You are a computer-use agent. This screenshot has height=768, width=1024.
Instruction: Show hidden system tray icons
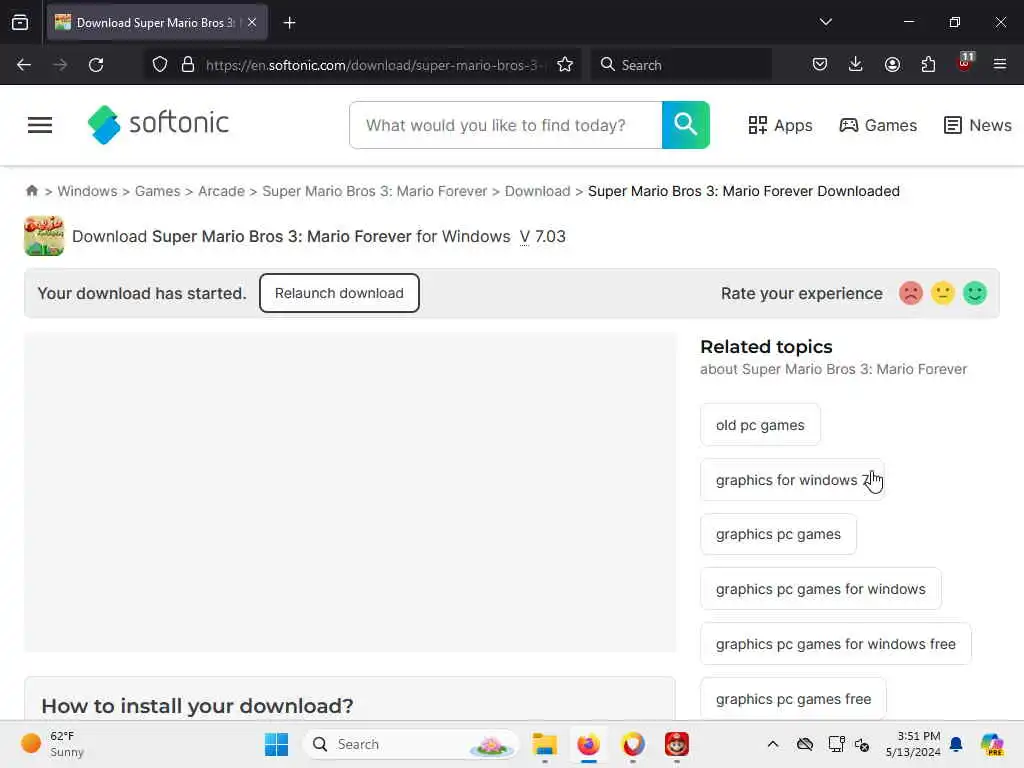tap(773, 744)
